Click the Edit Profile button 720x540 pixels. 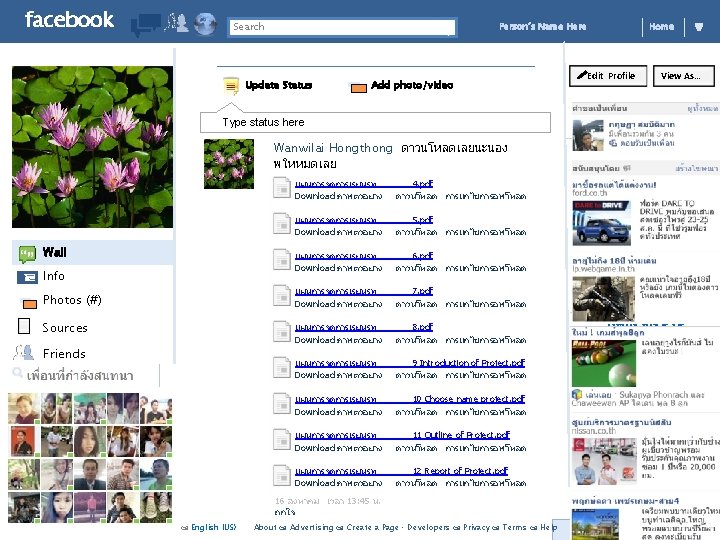tap(608, 76)
